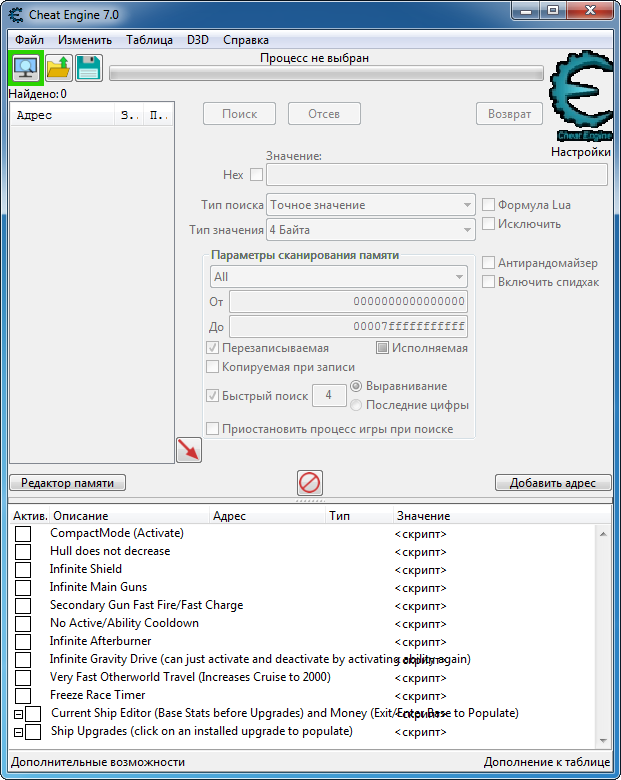Focus the От start address field
Viewport: 621px width, 780px height.
348,301
